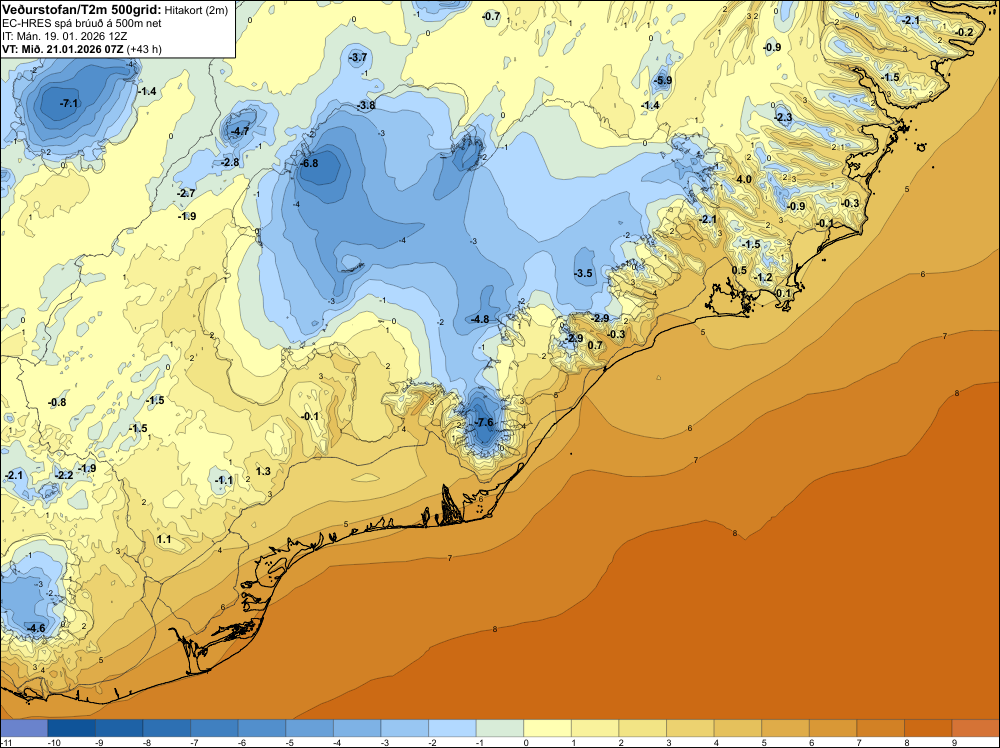Click the purple legend swatch labeled -11

[24, 728]
